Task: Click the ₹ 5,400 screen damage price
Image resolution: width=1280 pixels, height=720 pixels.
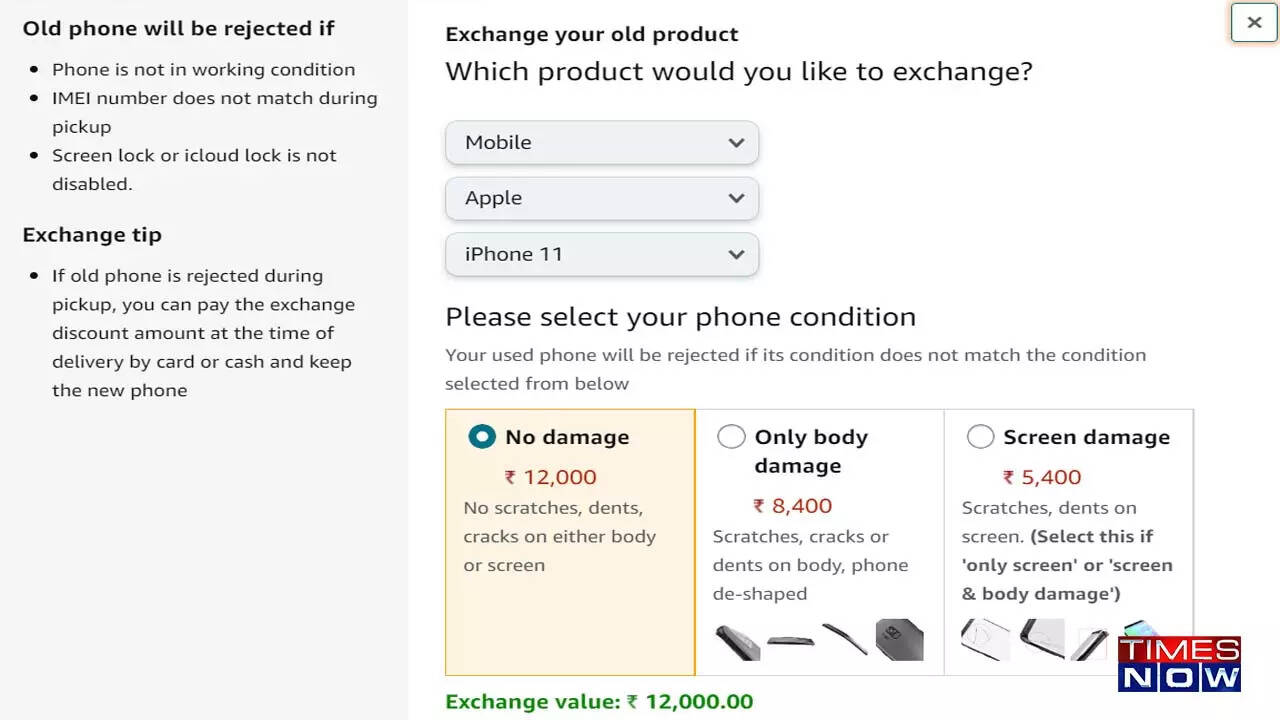Action: (x=1042, y=477)
